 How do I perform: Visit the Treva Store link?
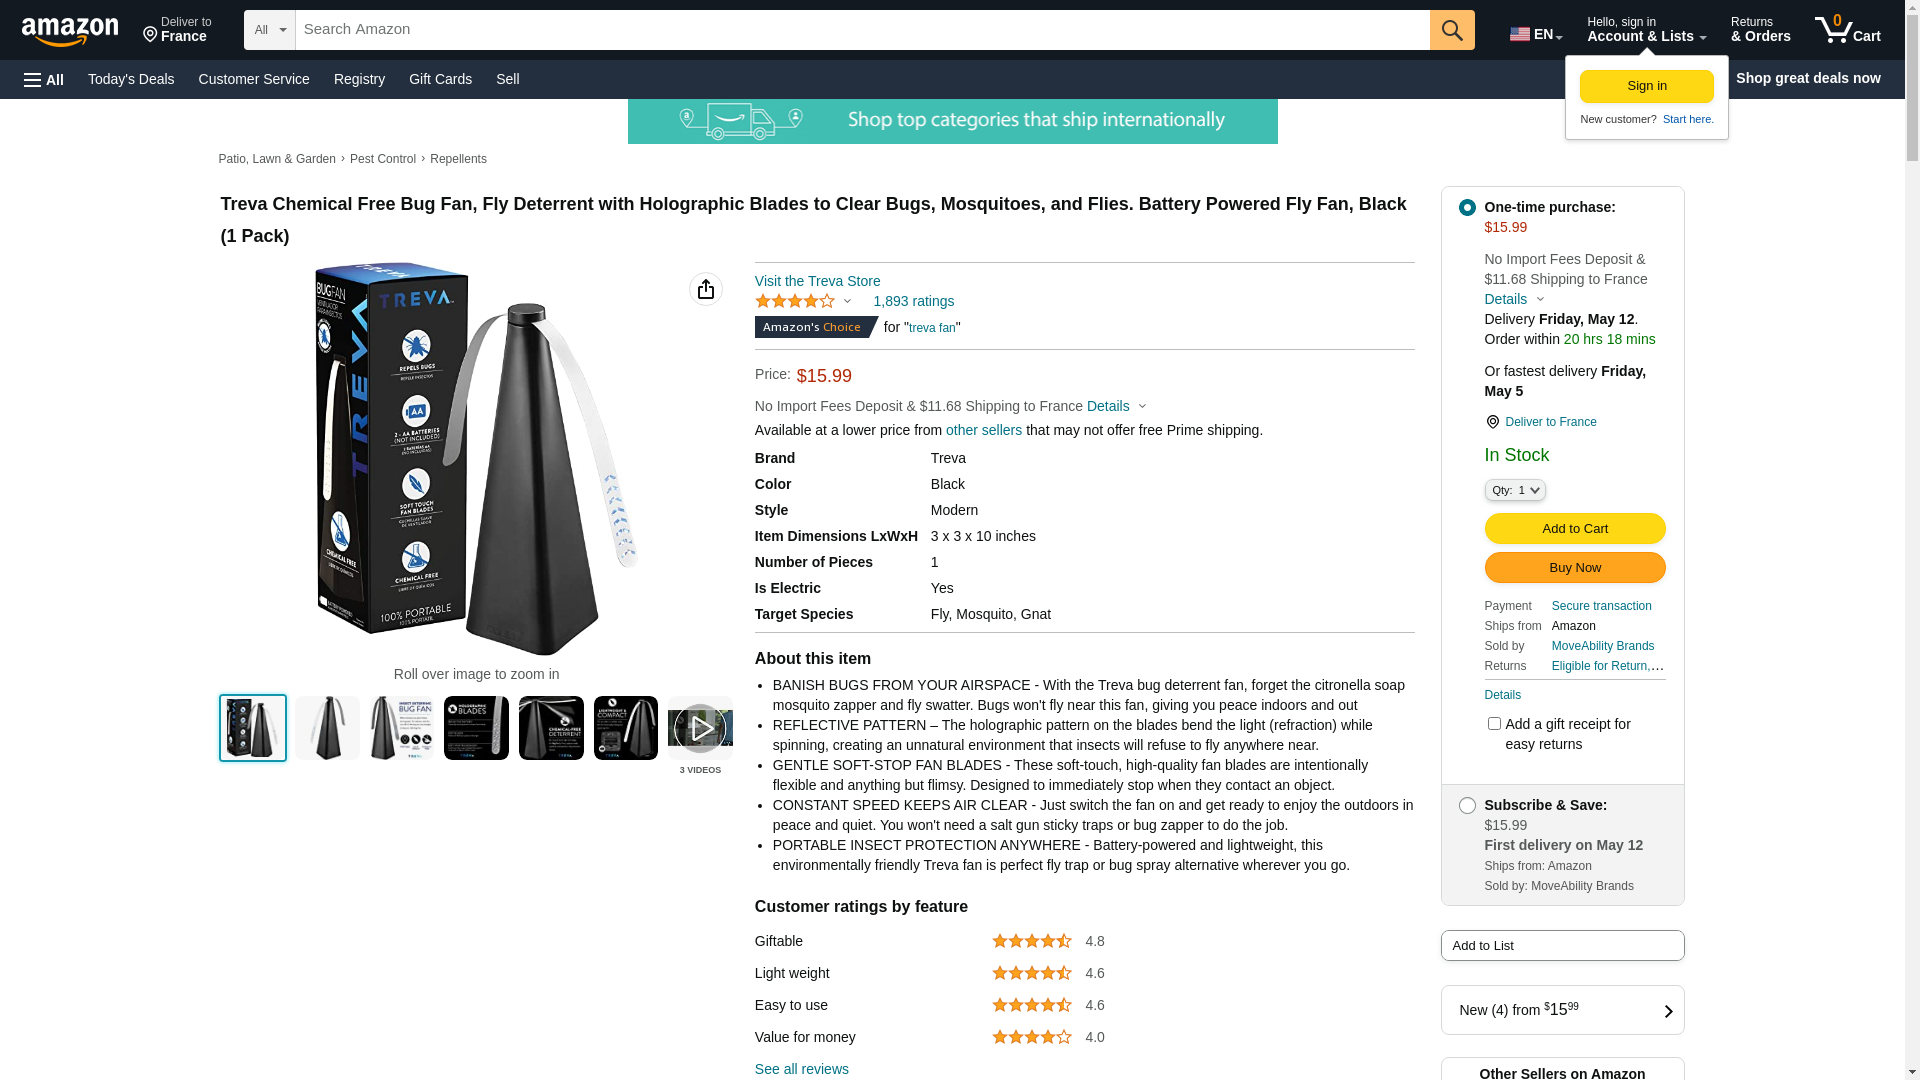pos(817,281)
